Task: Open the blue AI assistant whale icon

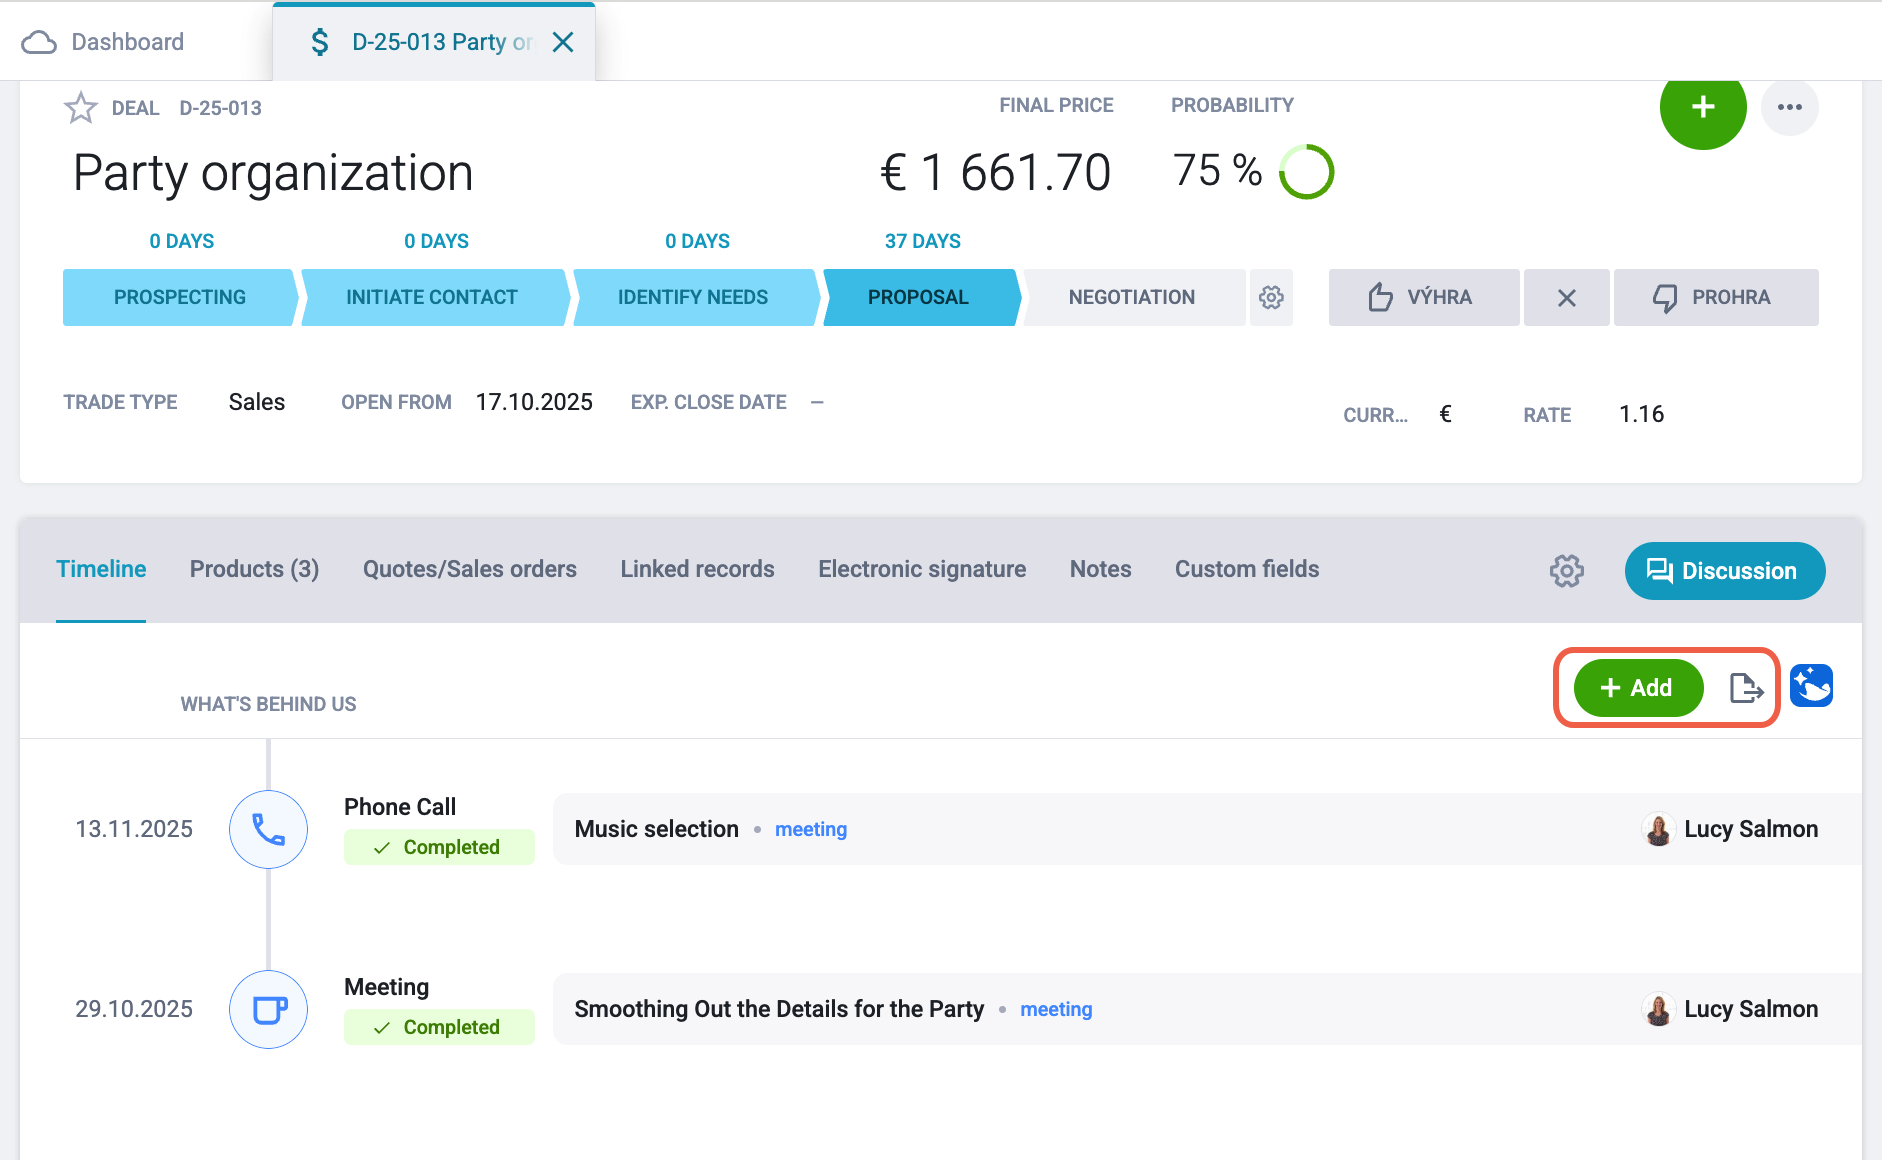Action: pyautogui.click(x=1811, y=686)
